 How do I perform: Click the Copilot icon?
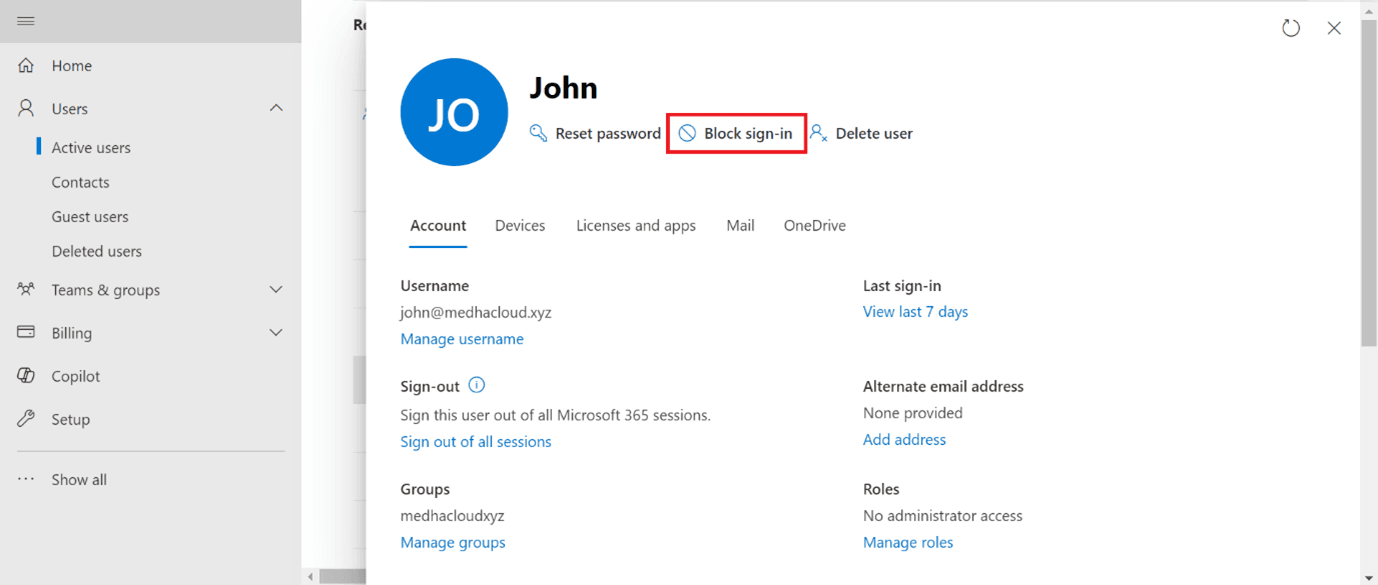tap(25, 375)
